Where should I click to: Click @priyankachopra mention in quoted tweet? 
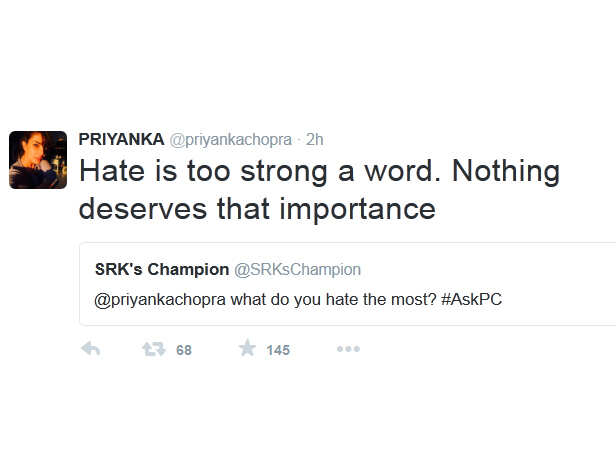pos(160,300)
